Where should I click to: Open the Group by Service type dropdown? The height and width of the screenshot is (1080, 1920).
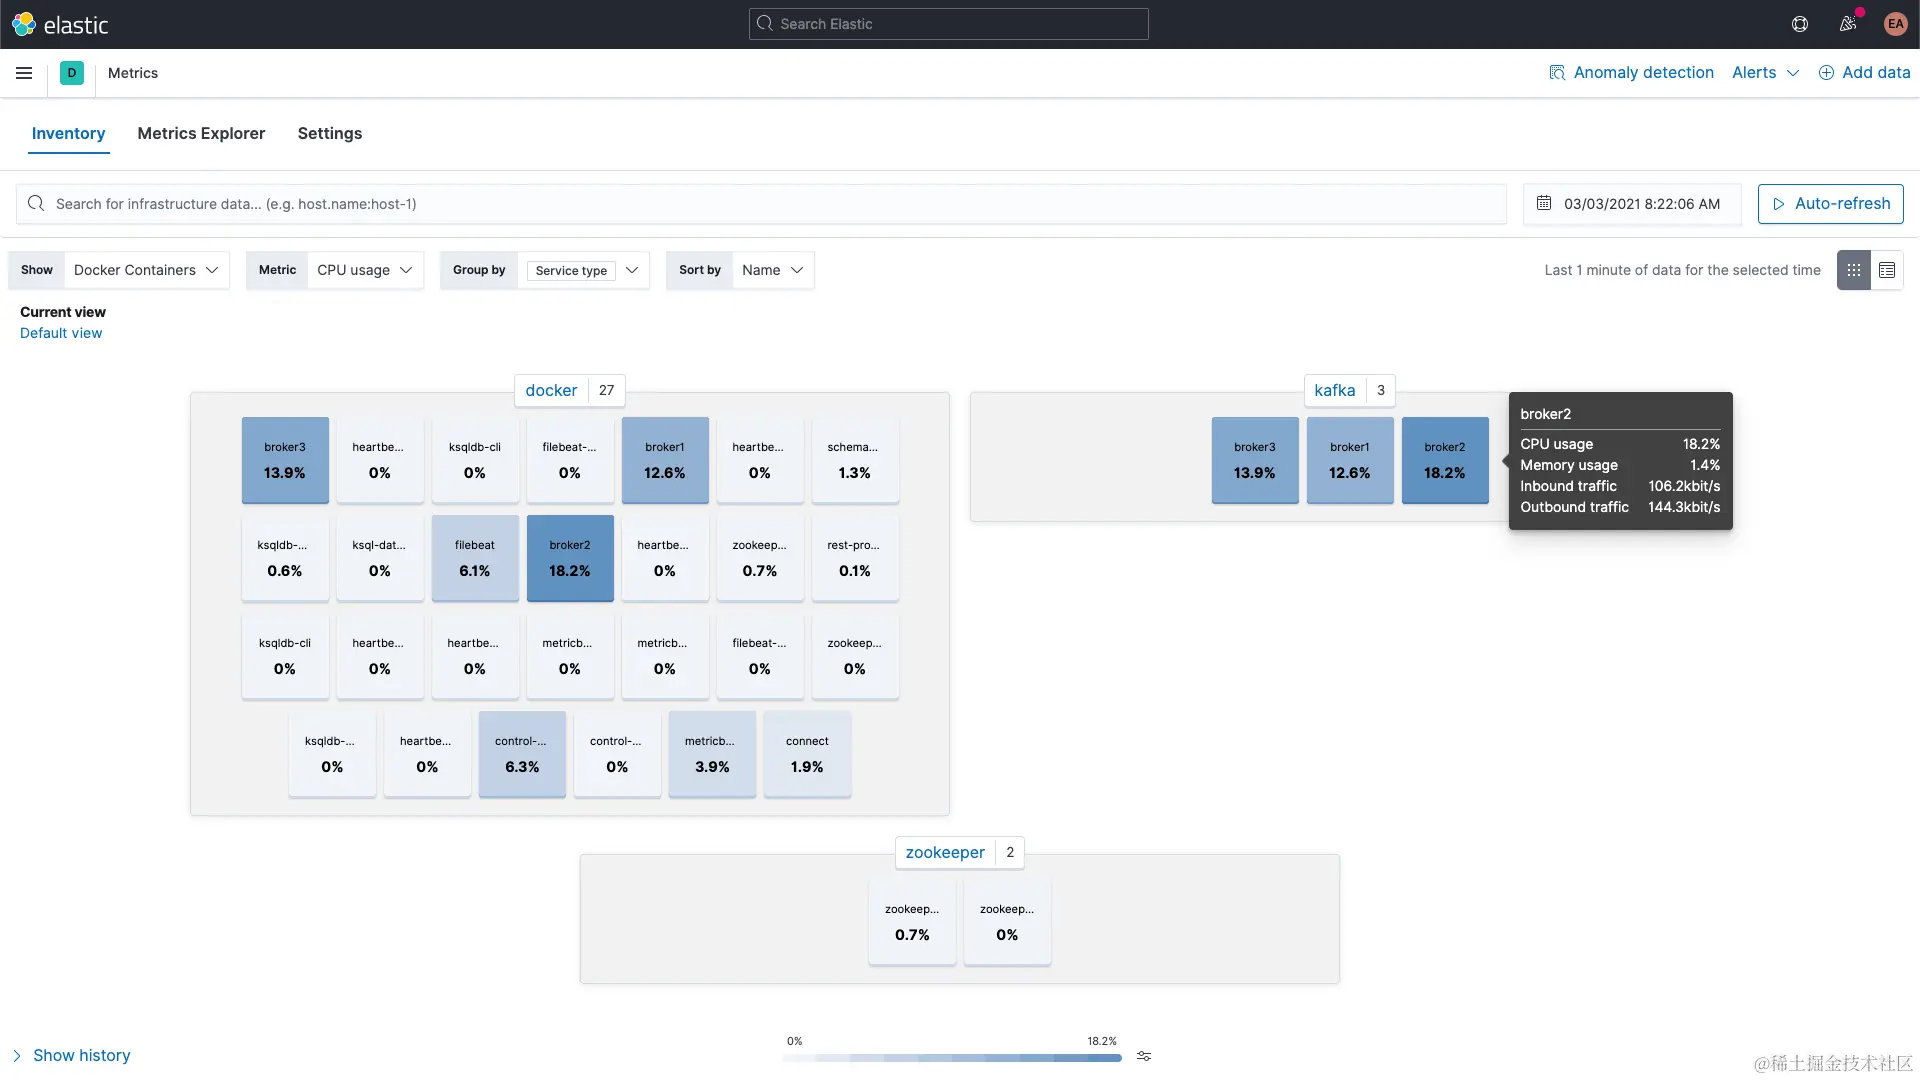(584, 270)
